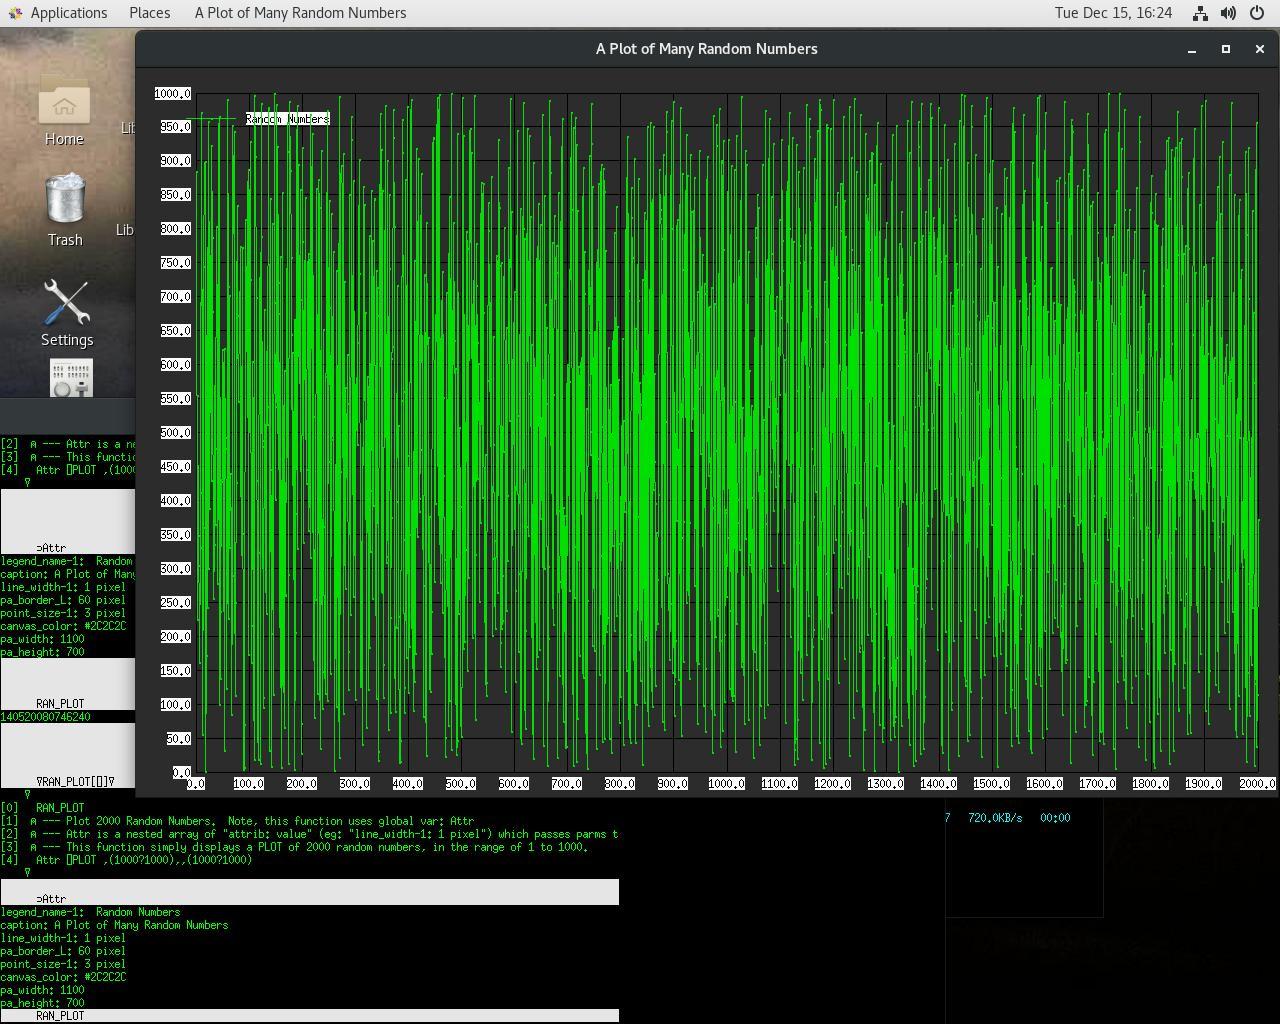Click the Applications menu foot icon
Screen dimensions: 1280x1024
pyautogui.click(x=15, y=13)
